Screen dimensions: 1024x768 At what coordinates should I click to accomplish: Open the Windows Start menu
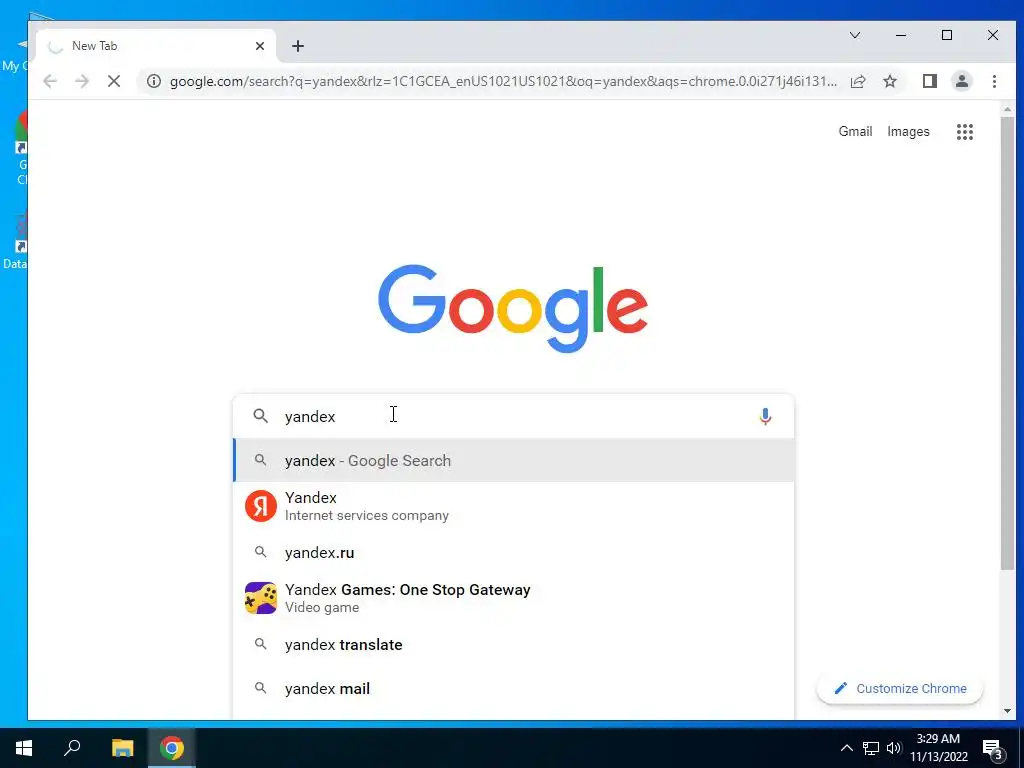[x=24, y=748]
